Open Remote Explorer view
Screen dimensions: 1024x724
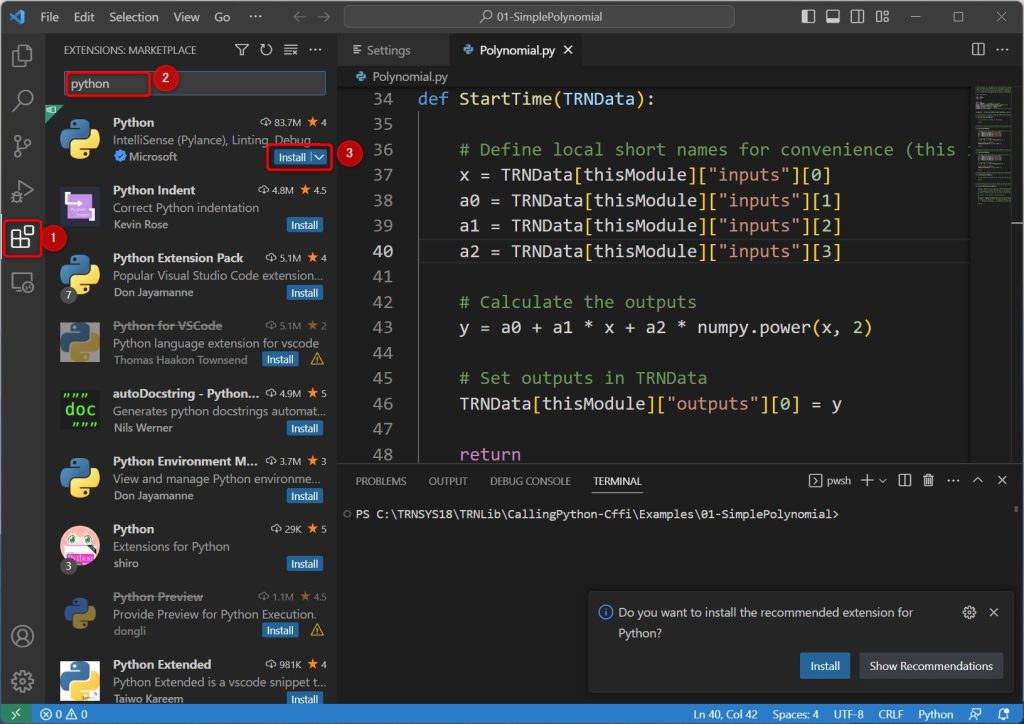point(22,283)
